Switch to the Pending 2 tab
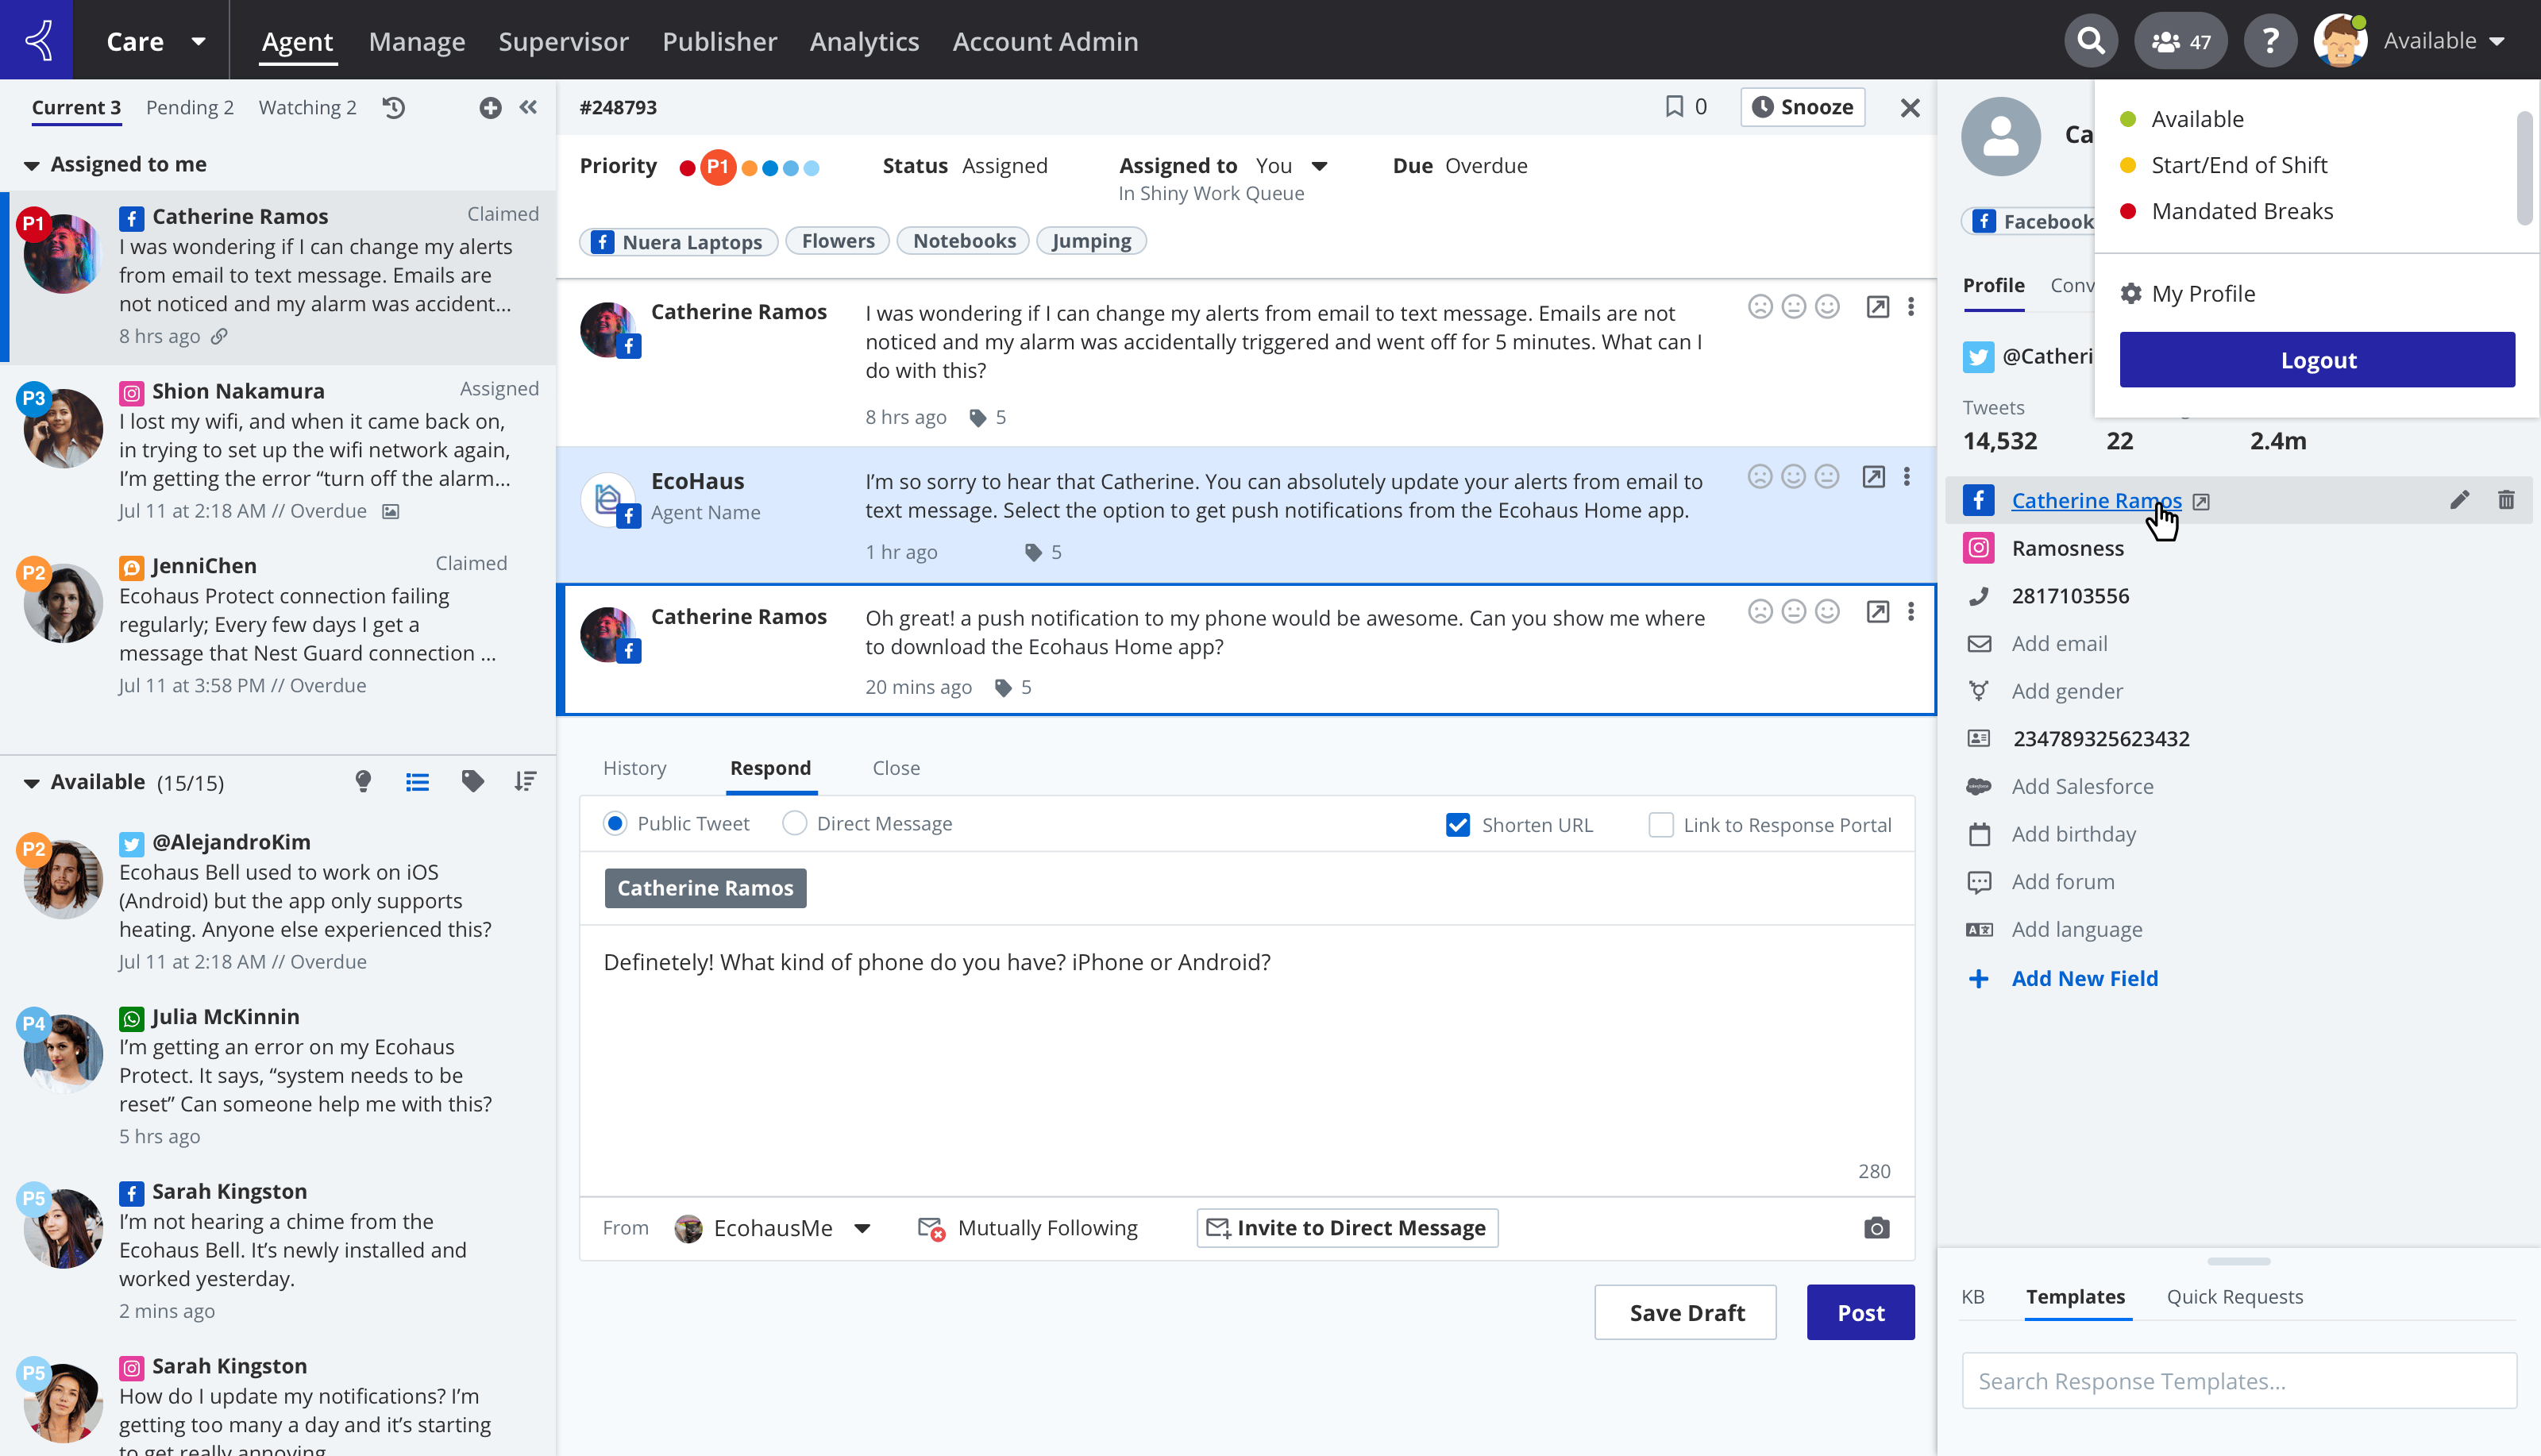This screenshot has height=1456, width=2541. (189, 107)
